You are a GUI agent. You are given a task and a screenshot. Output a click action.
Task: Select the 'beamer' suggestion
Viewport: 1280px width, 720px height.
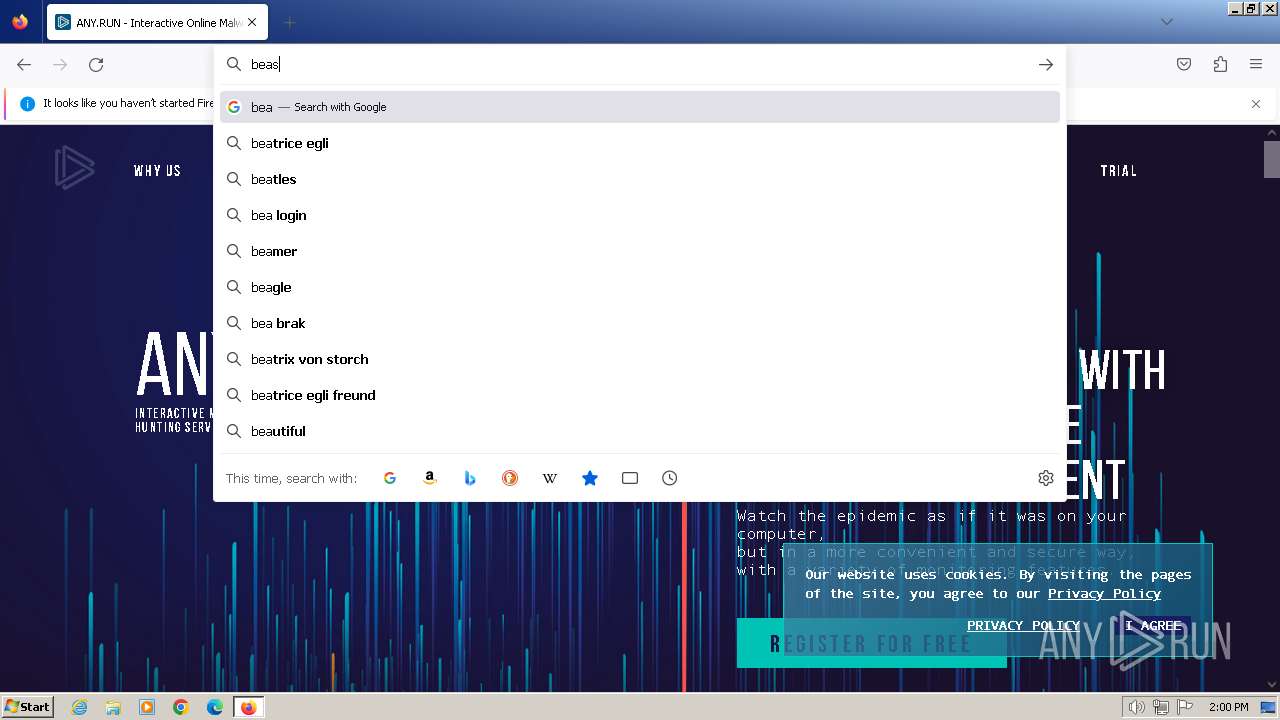[x=640, y=251]
